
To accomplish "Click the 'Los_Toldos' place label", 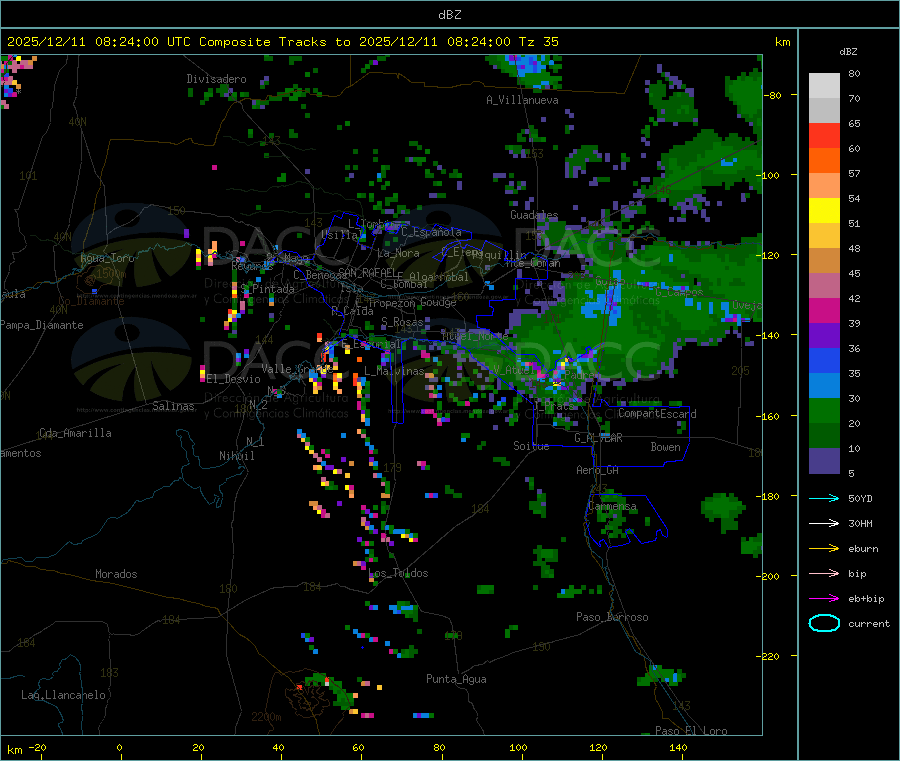I will click(x=398, y=573).
